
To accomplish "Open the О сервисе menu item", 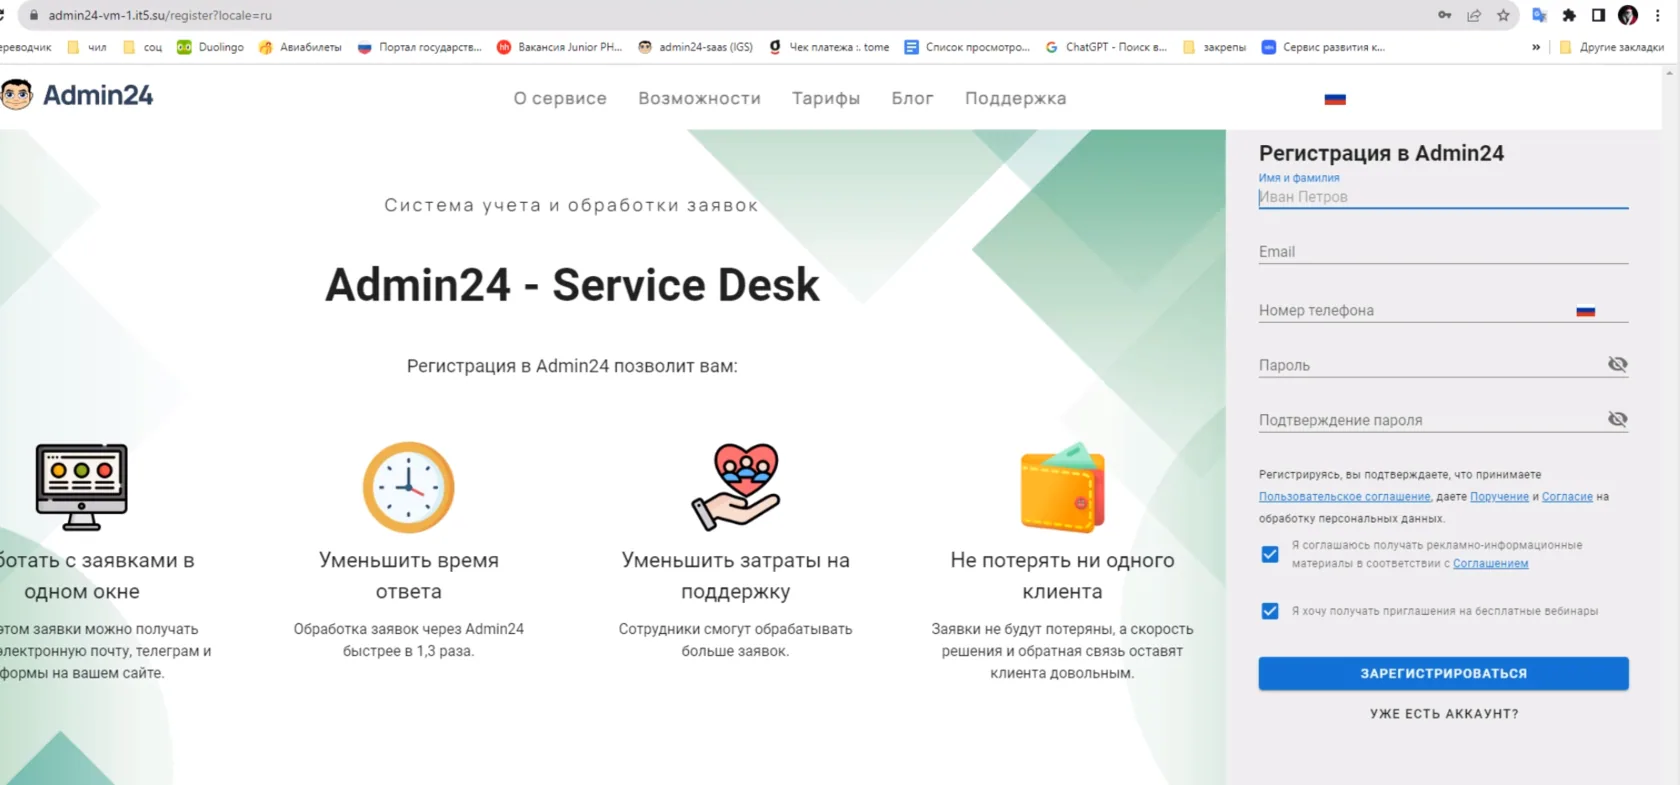I will (560, 98).
